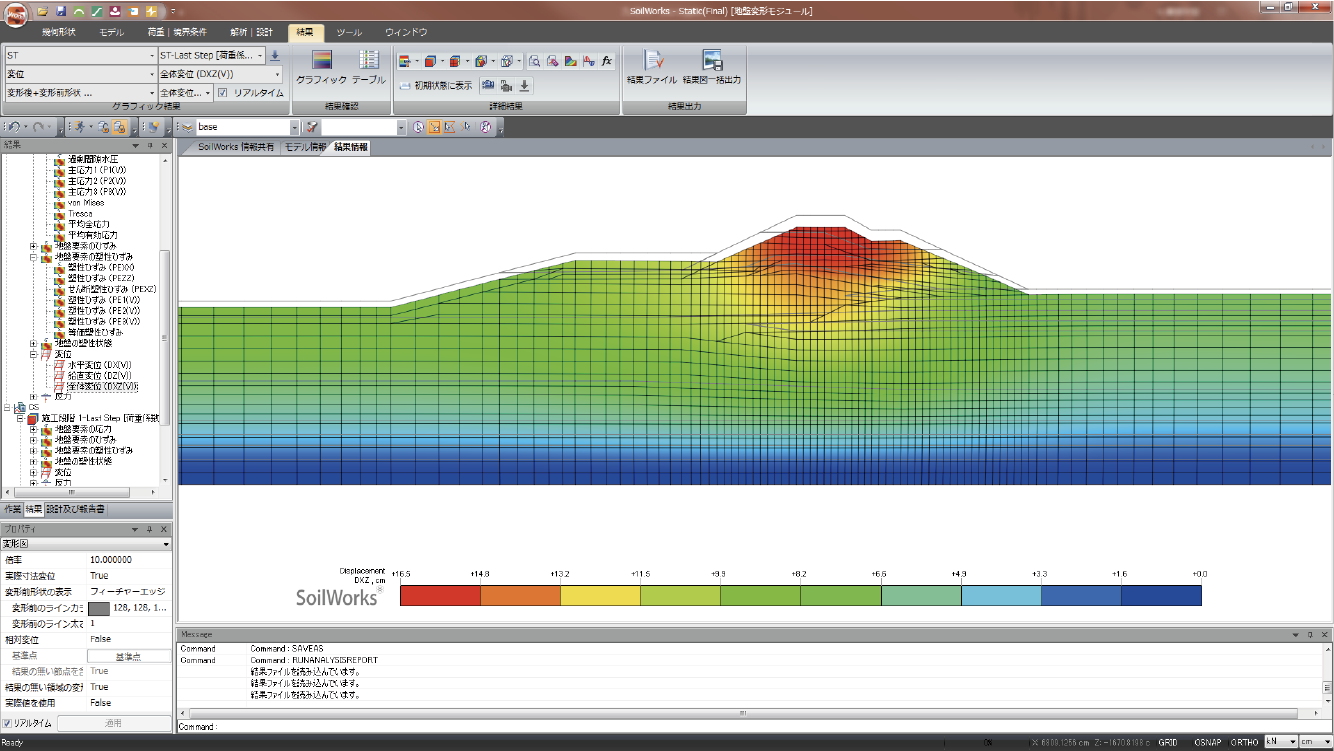
Task: Click the 倍率 value field 10.000000
Action: [x=129, y=560]
